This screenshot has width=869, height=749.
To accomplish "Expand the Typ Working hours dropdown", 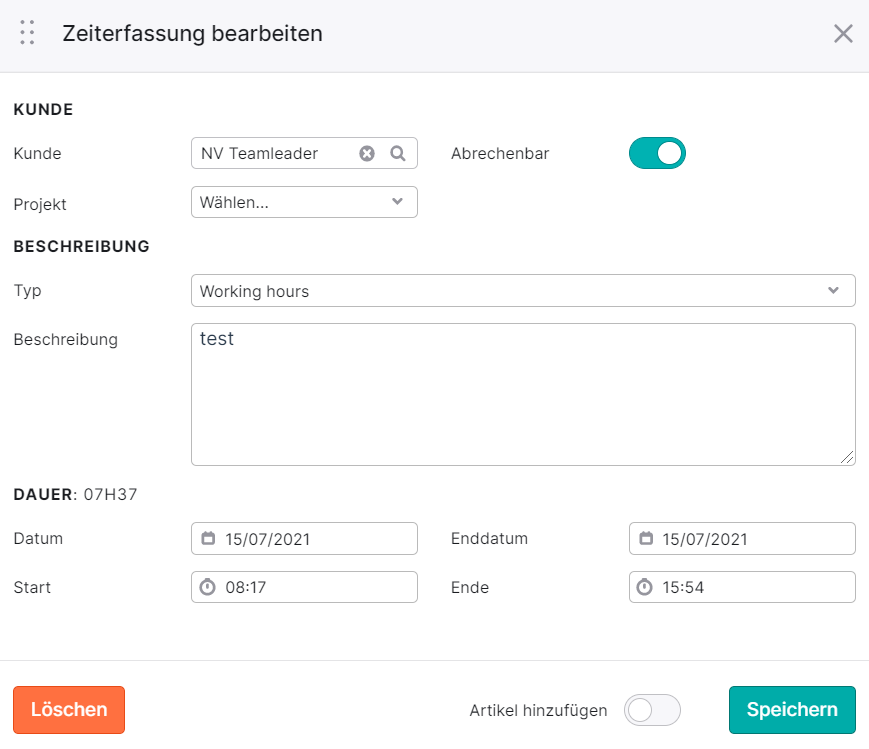I will point(523,291).
